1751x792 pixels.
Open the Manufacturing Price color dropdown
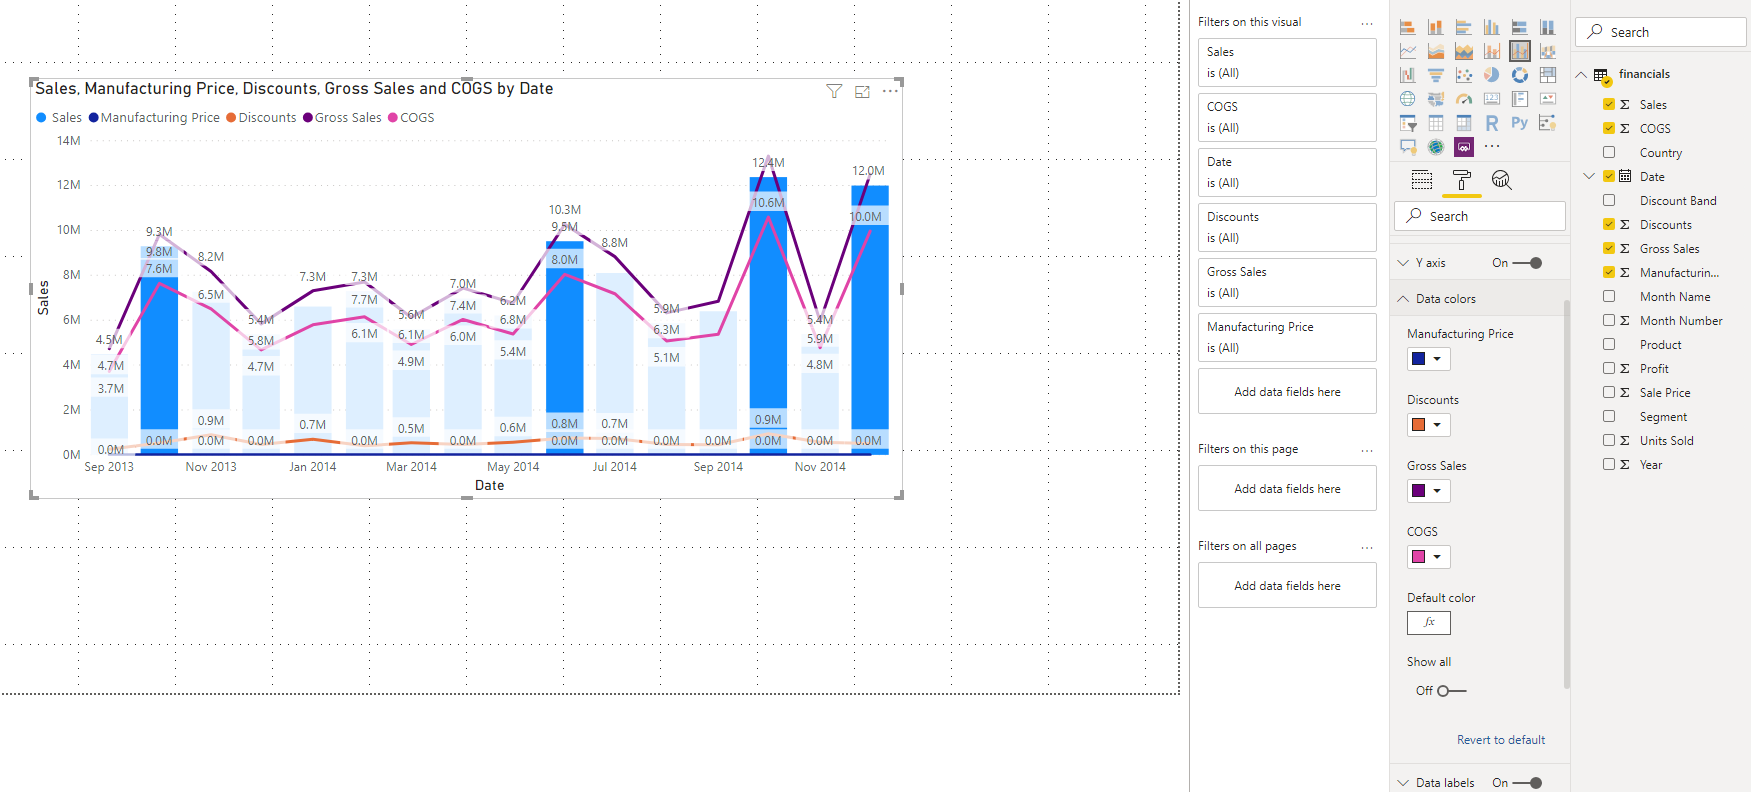click(1429, 359)
